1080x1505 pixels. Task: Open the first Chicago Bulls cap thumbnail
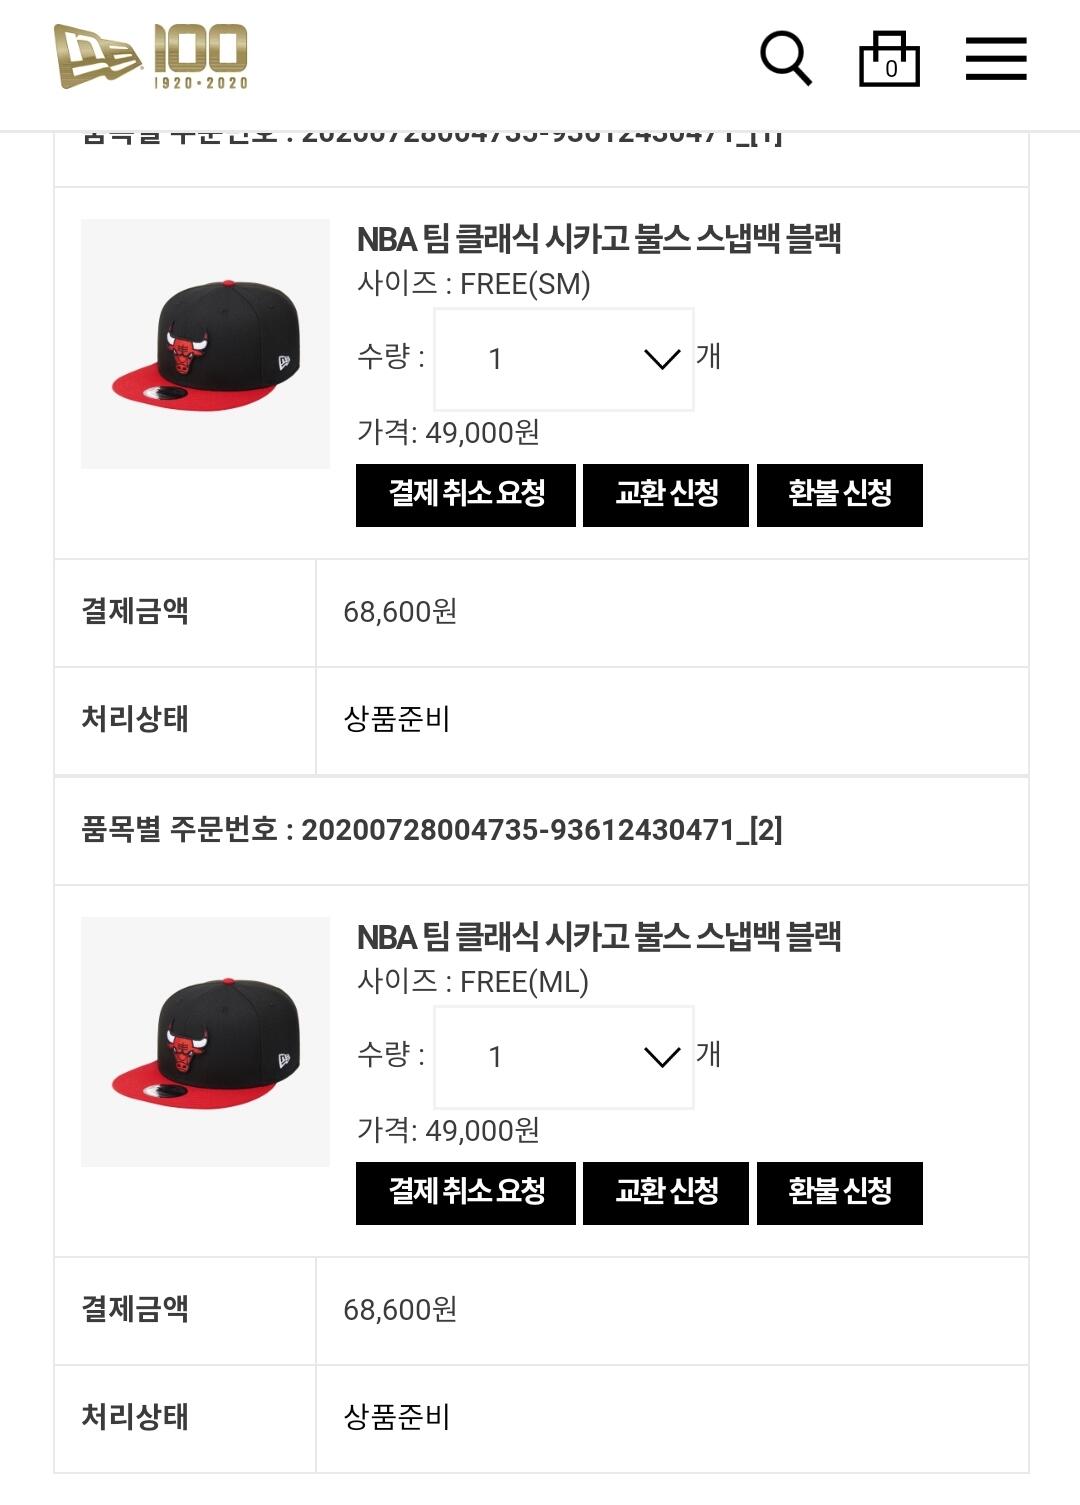point(205,344)
